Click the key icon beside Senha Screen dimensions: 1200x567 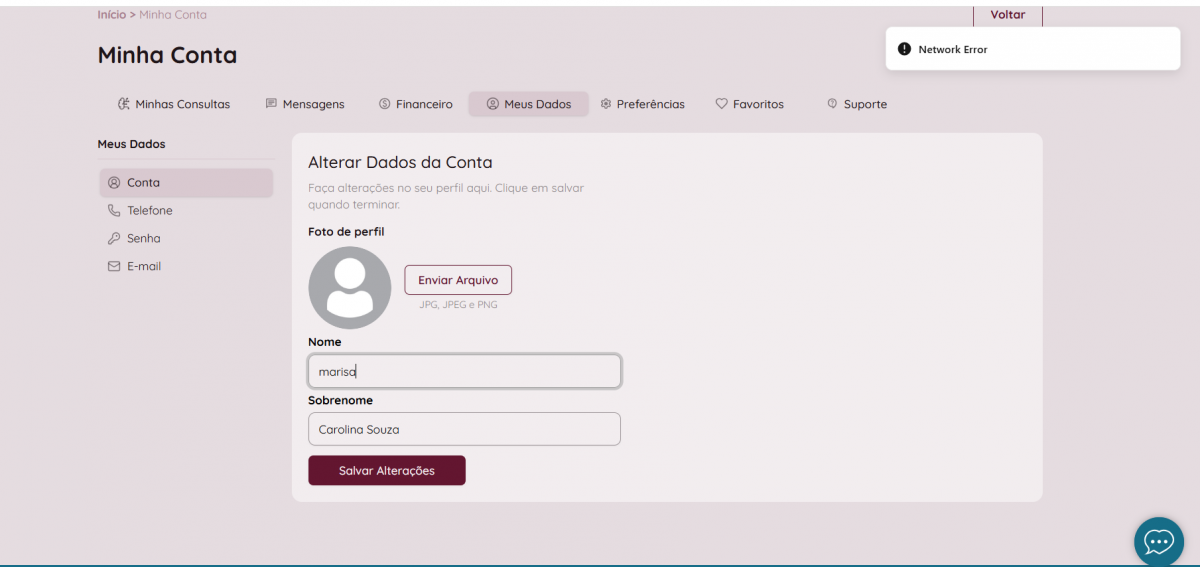tap(114, 239)
